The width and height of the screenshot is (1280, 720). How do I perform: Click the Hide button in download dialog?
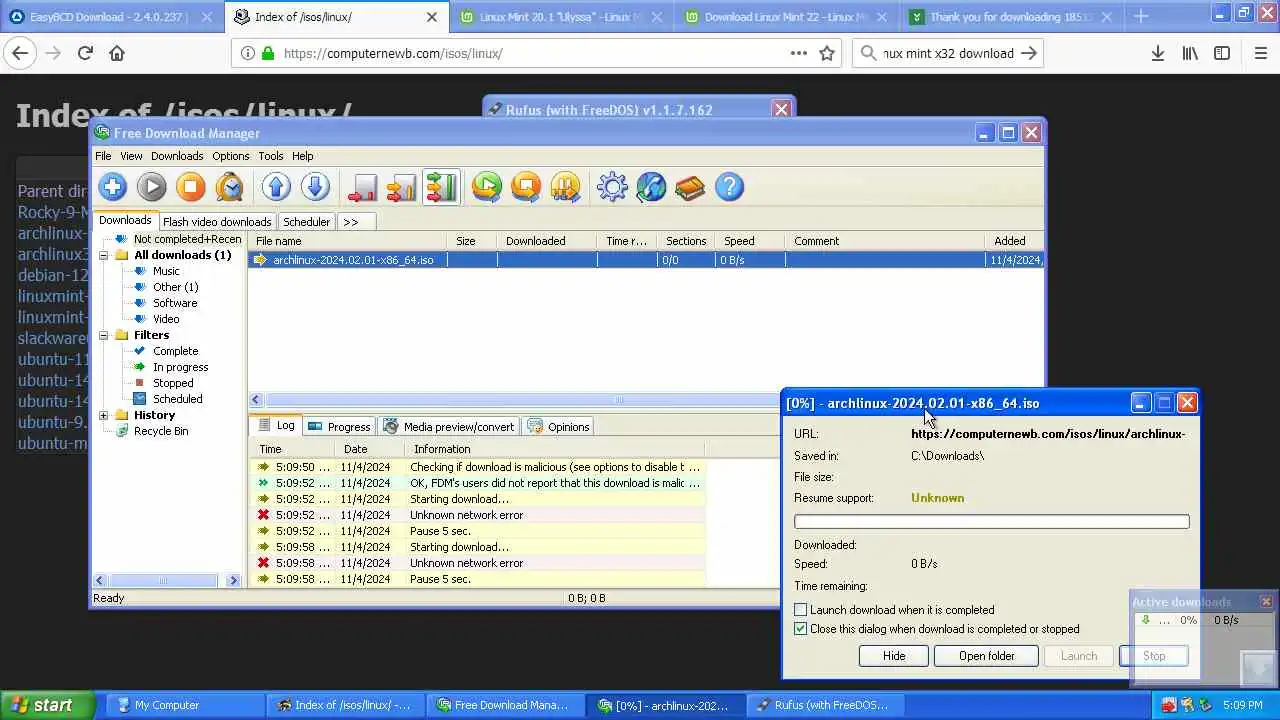coord(894,656)
